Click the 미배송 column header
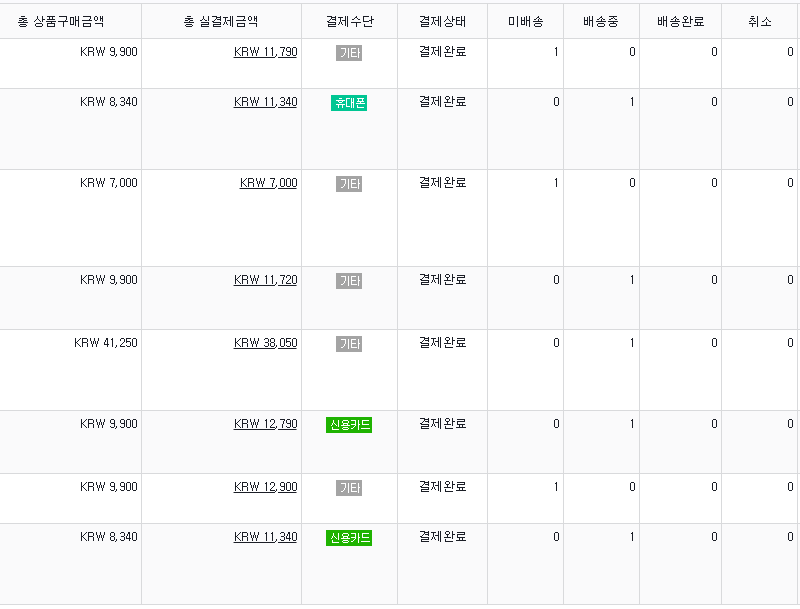 coord(526,21)
